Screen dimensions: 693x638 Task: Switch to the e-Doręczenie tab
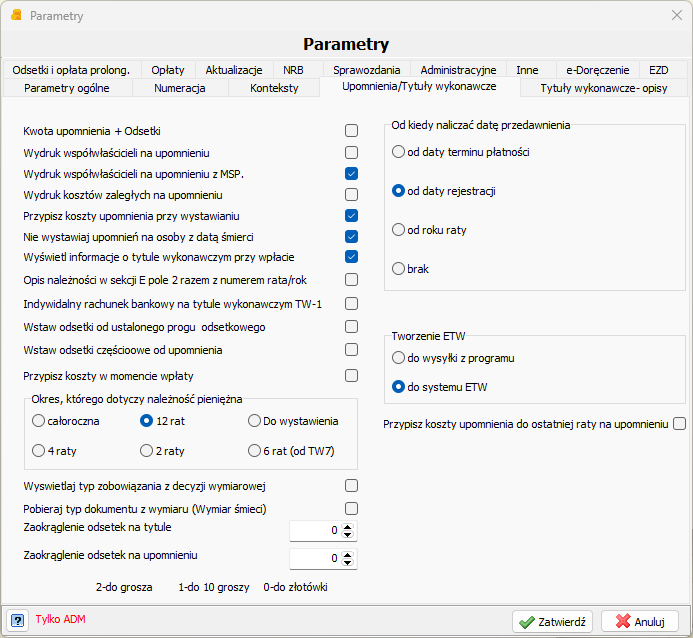tap(598, 70)
